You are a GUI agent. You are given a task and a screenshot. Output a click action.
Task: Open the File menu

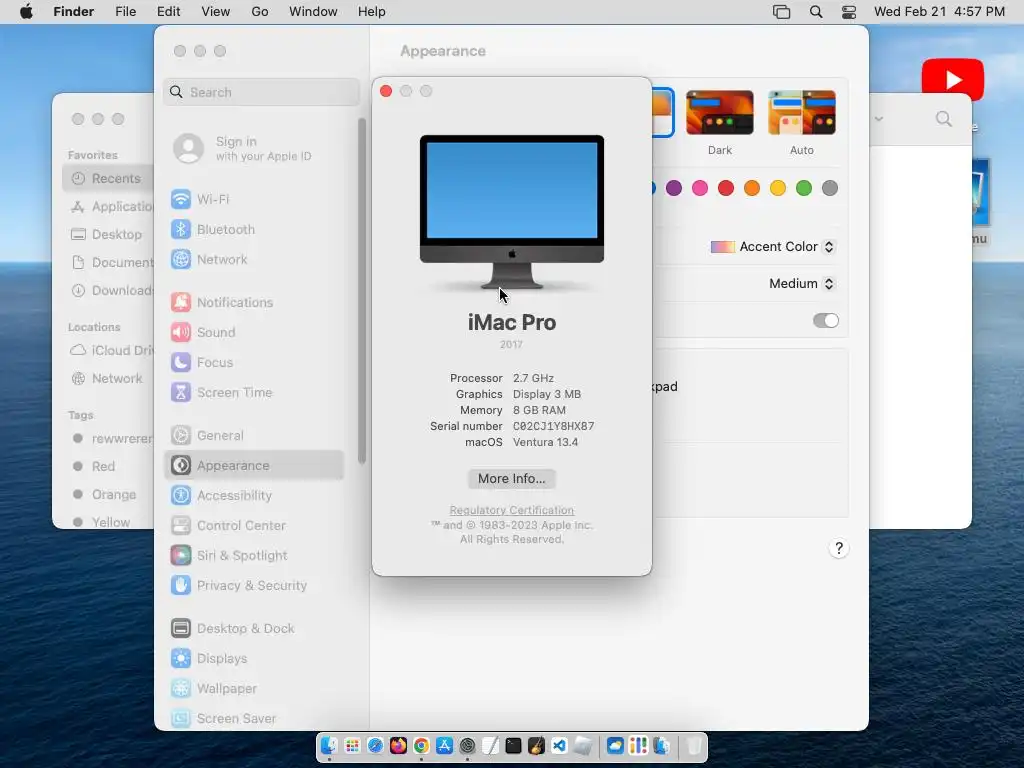point(125,12)
